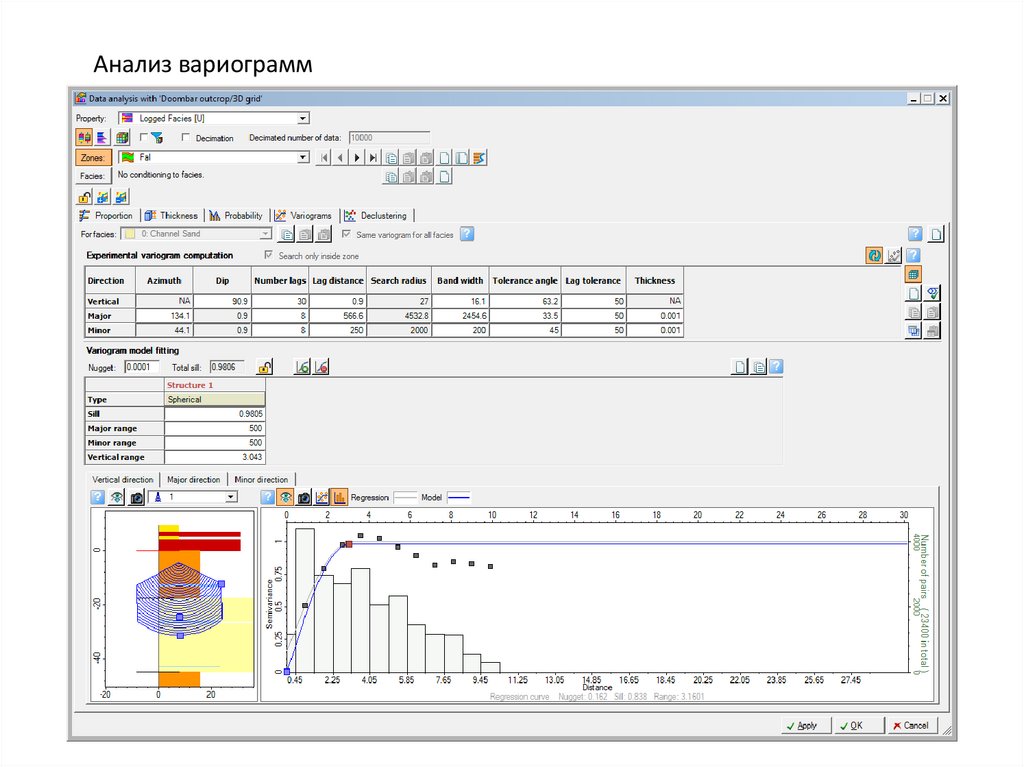Go to the next zone
The height and width of the screenshot is (767, 1024).
[x=357, y=157]
